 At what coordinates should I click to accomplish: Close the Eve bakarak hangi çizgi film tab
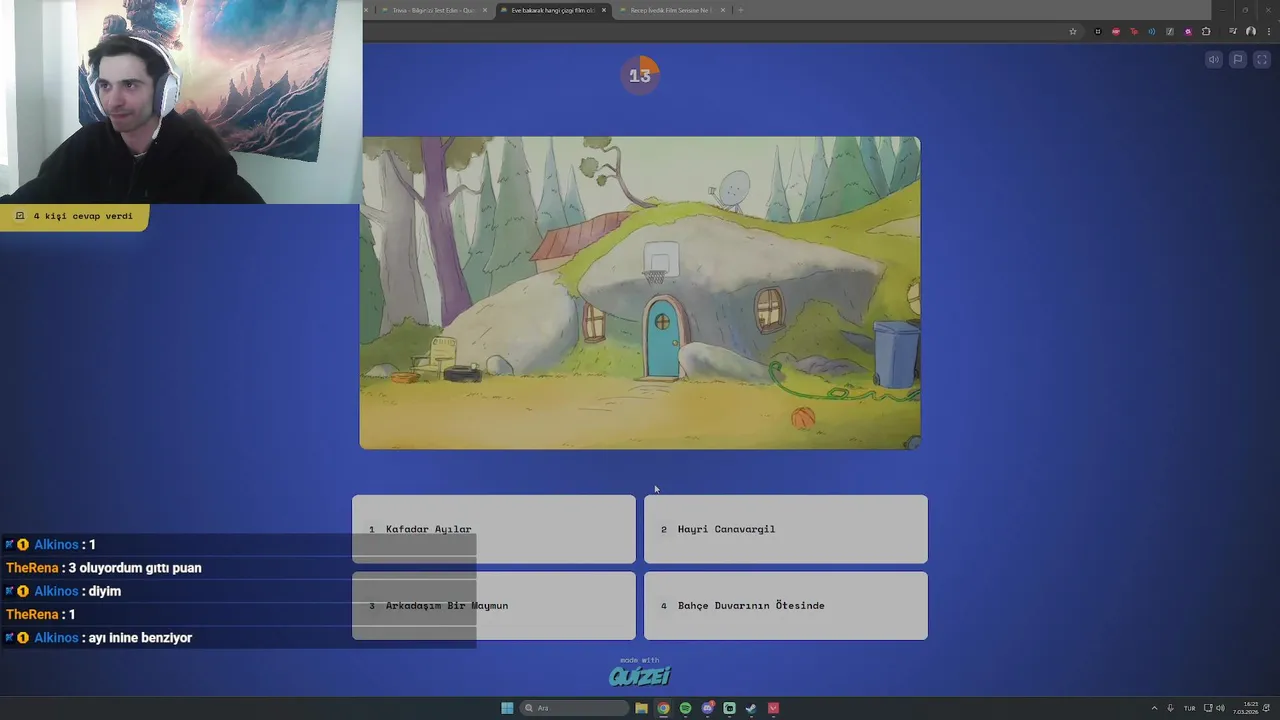pyautogui.click(x=604, y=10)
